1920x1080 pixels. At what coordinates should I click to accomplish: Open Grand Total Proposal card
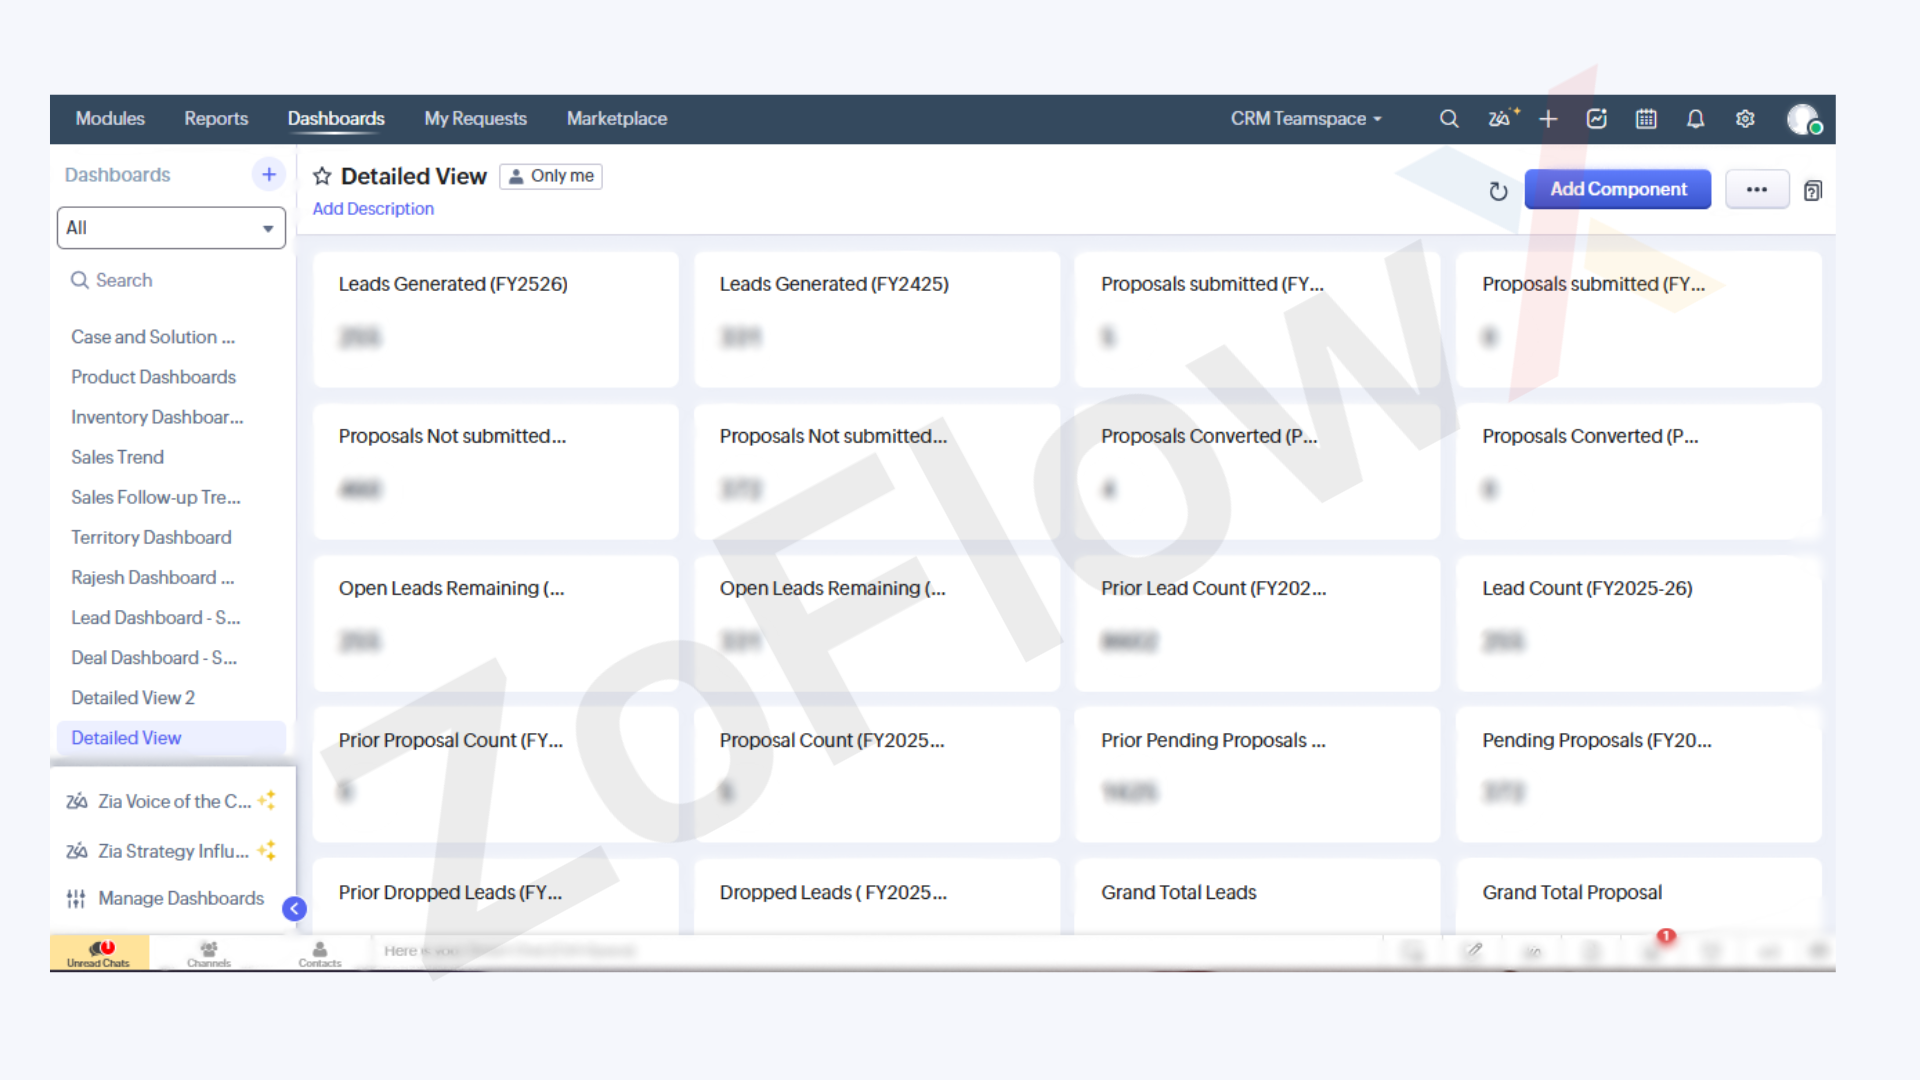pos(1639,897)
